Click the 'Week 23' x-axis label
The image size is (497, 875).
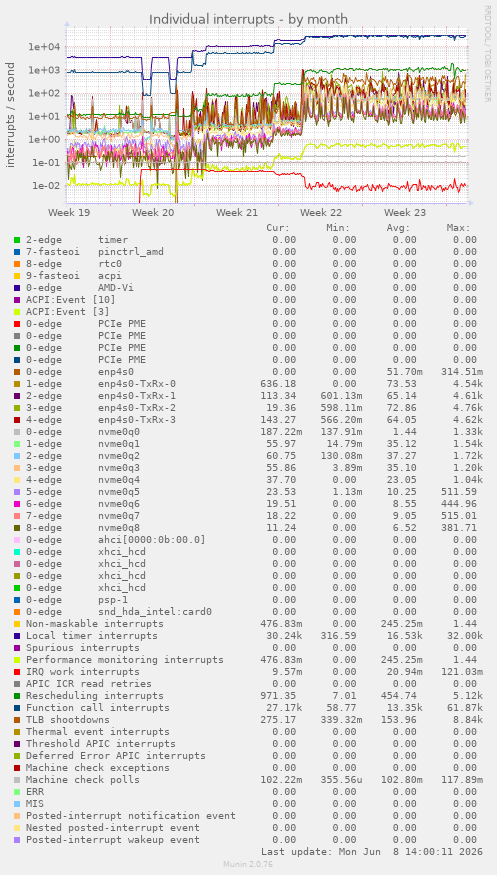[404, 213]
